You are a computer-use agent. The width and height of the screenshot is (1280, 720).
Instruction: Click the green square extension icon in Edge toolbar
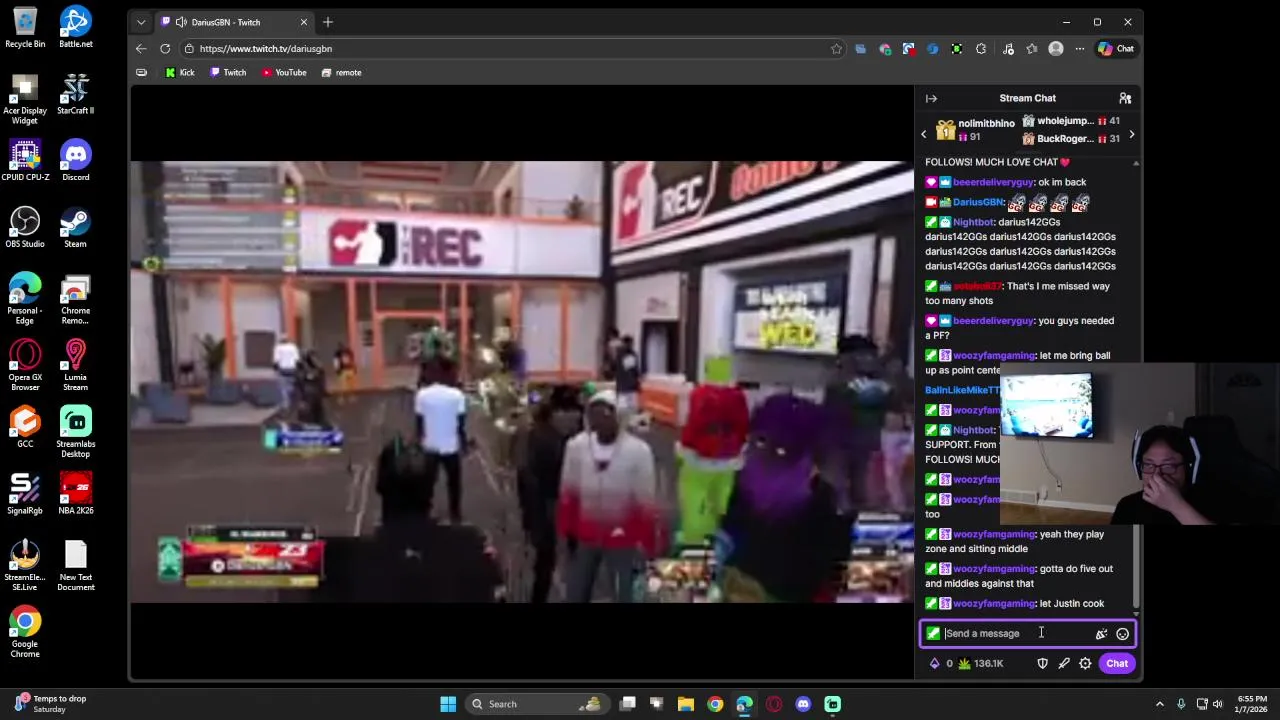coord(957,48)
